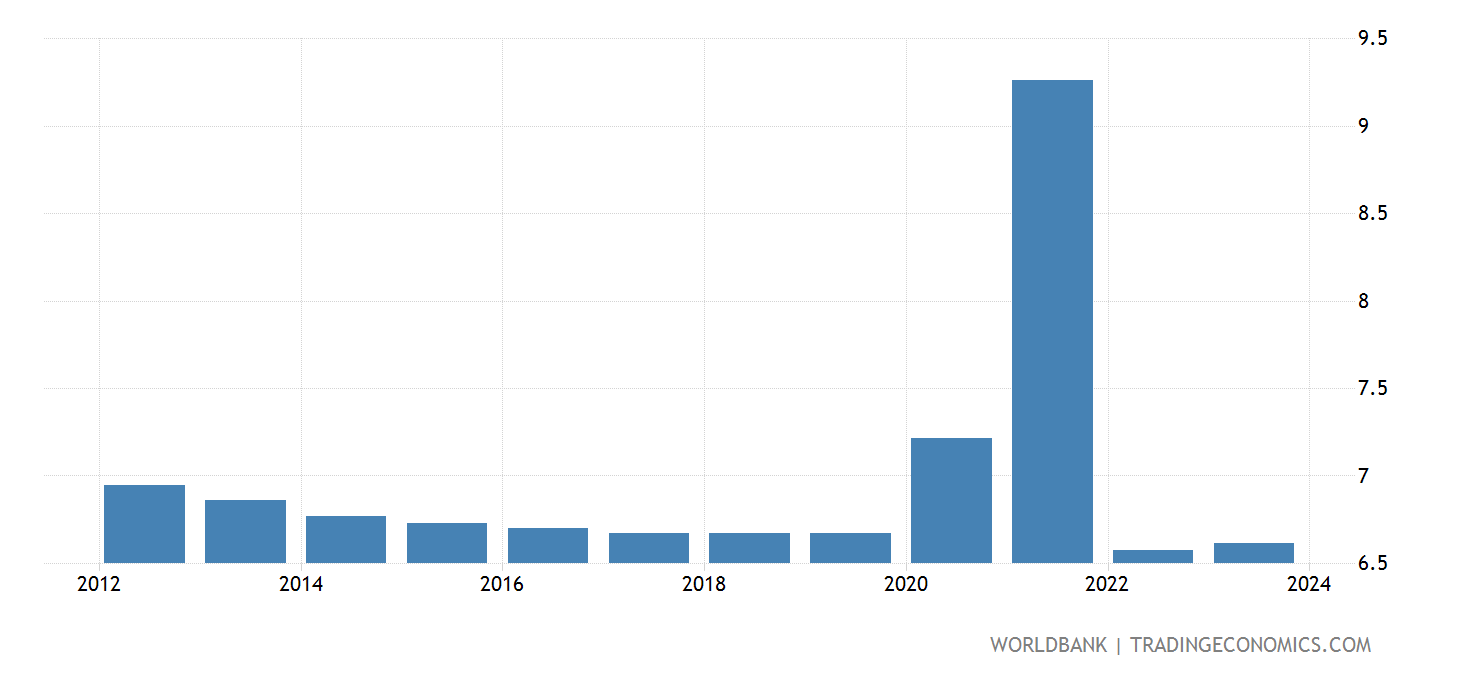
Task: Select the last bar just before 2024
Action: pos(1254,553)
